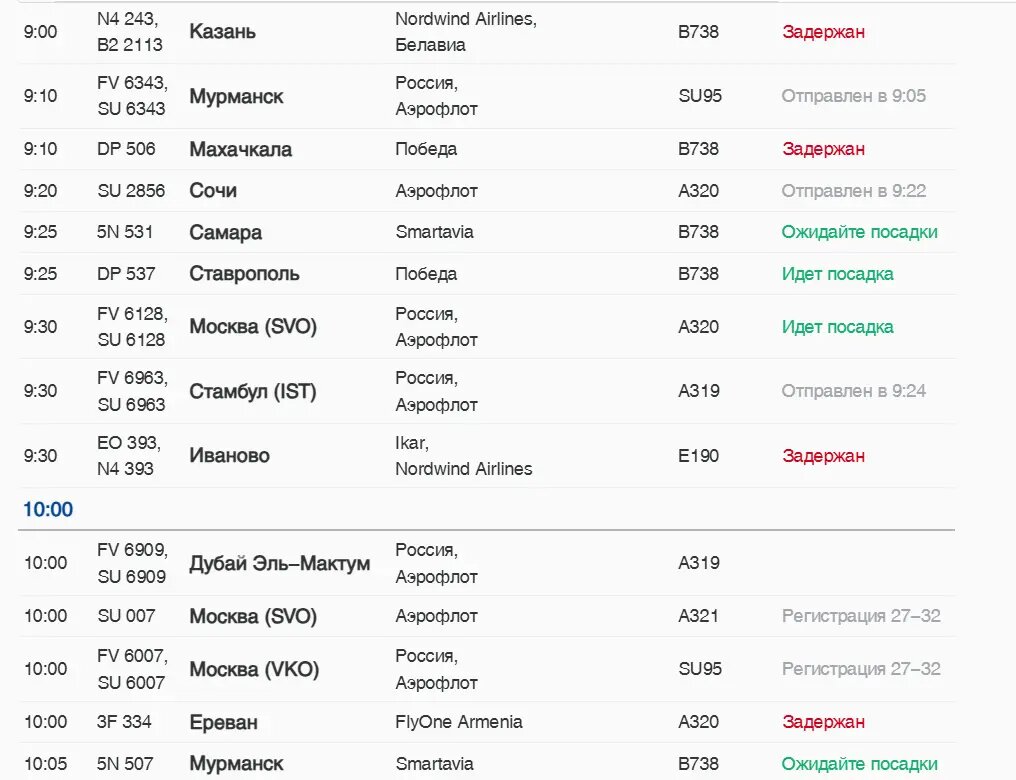Select the 9:30 Москва (SVO) flight
The width and height of the screenshot is (1016, 780).
253,327
